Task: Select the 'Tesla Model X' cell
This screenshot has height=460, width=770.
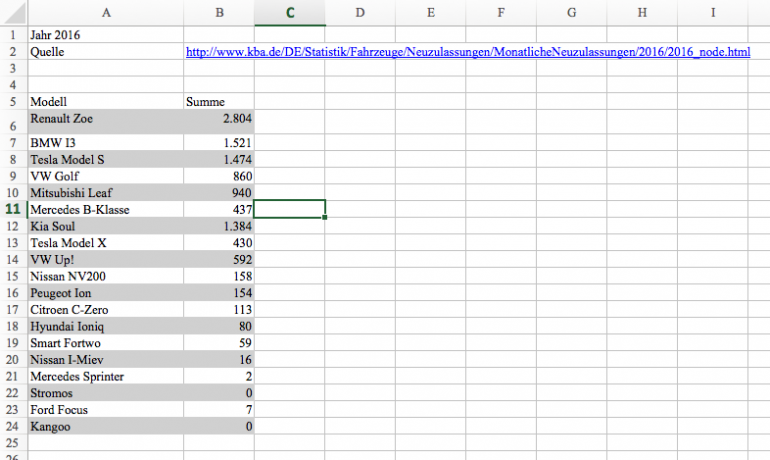Action: coord(106,243)
